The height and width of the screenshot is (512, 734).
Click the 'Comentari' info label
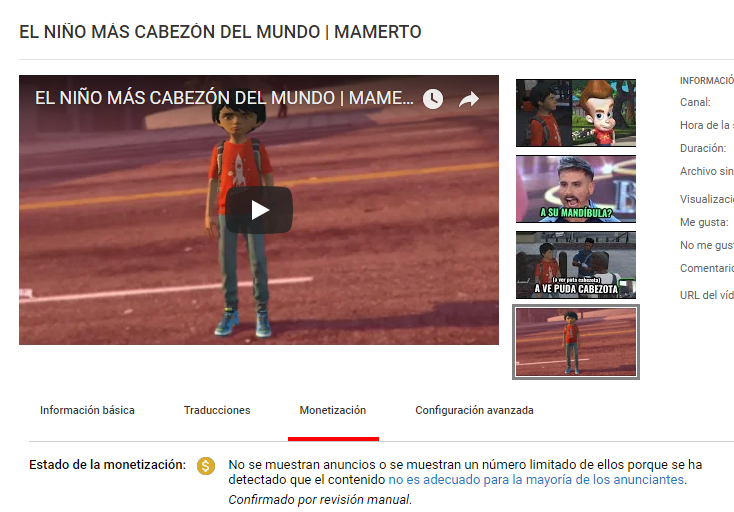coord(707,268)
